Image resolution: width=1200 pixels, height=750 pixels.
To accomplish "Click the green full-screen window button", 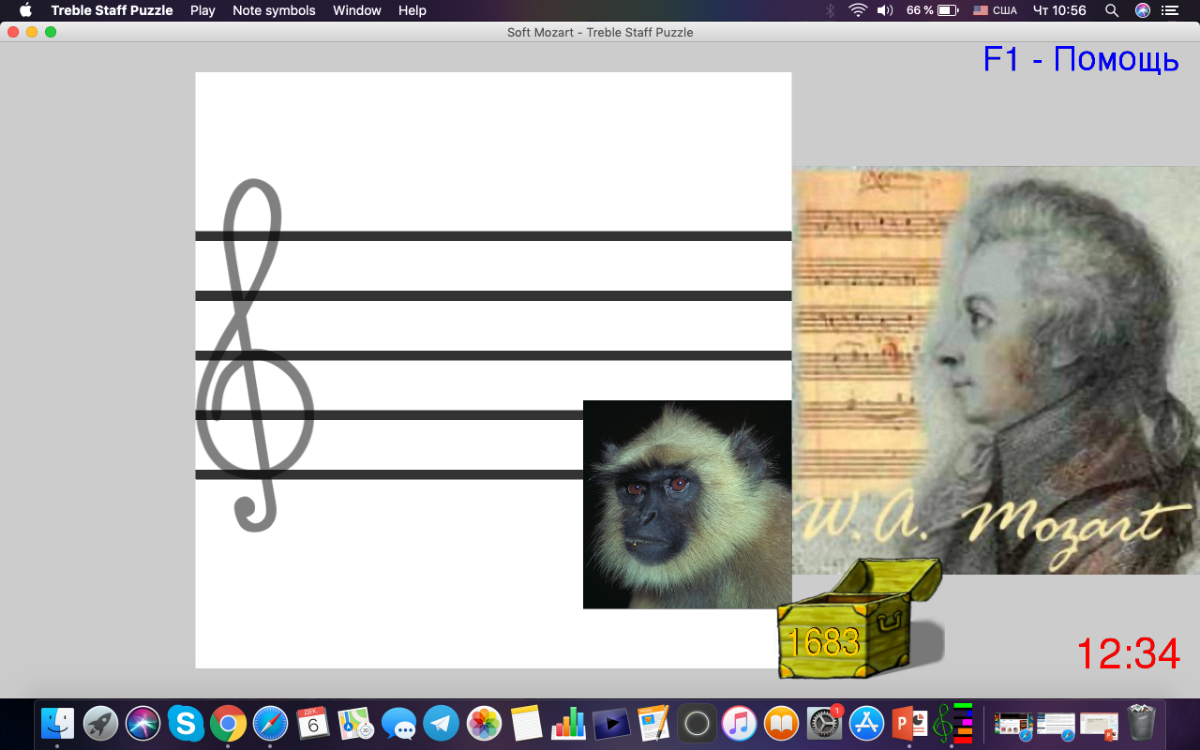I will pos(51,32).
